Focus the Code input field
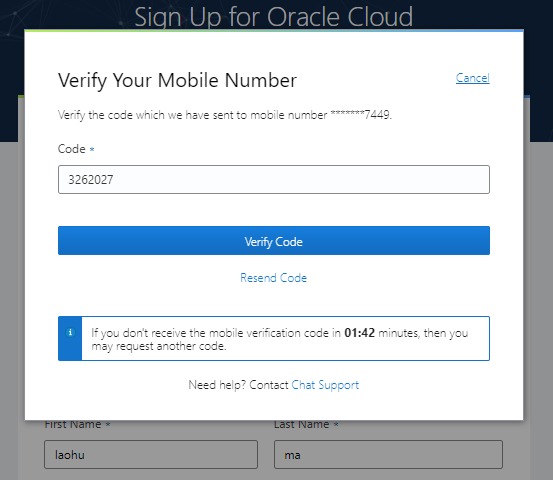The width and height of the screenshot is (553, 480). pyautogui.click(x=274, y=180)
